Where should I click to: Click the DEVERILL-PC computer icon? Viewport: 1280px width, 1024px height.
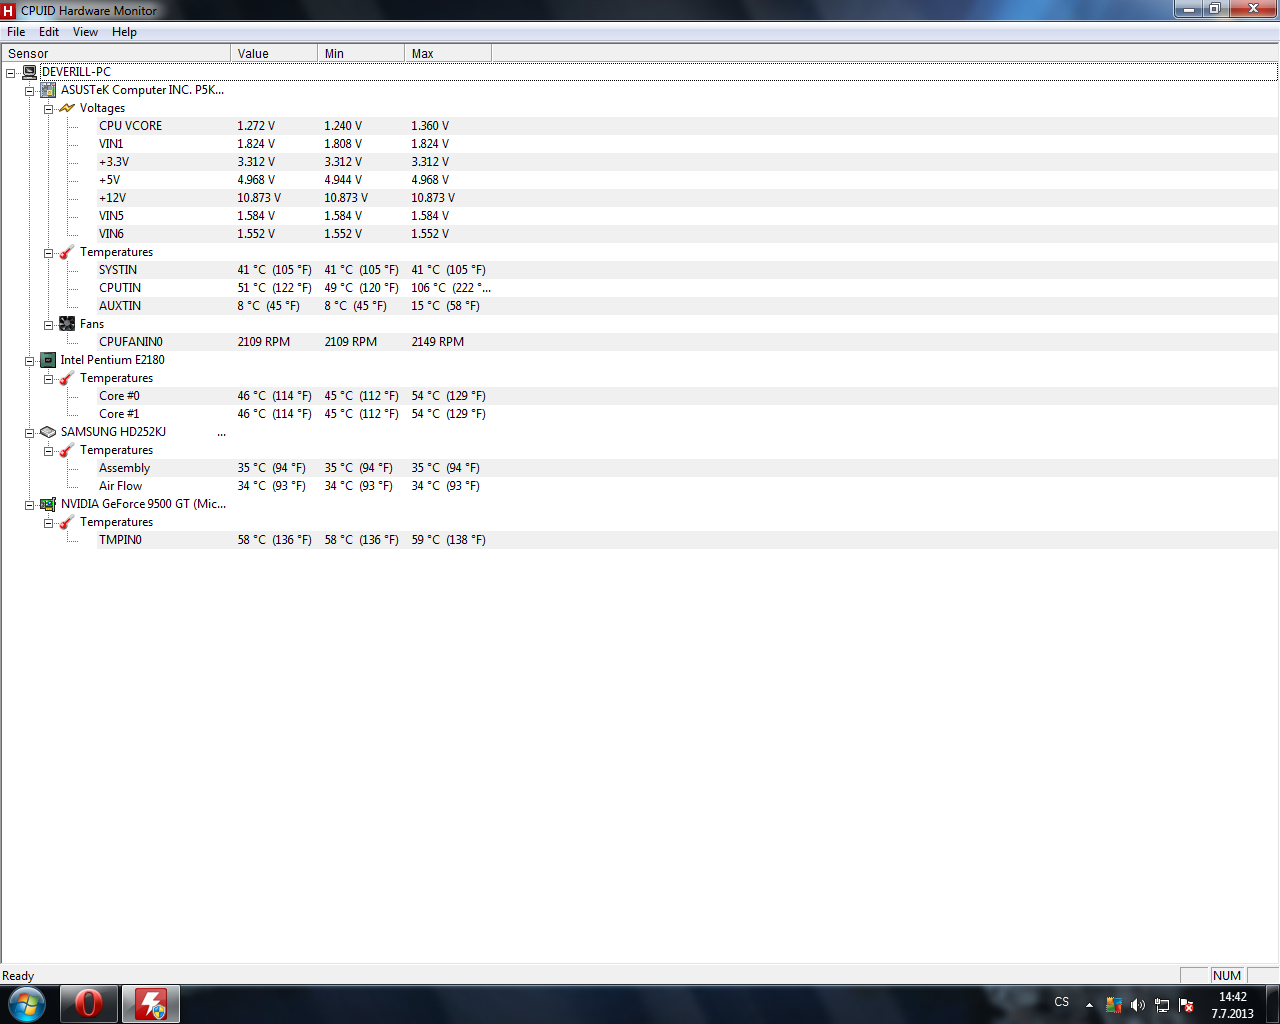pyautogui.click(x=30, y=72)
